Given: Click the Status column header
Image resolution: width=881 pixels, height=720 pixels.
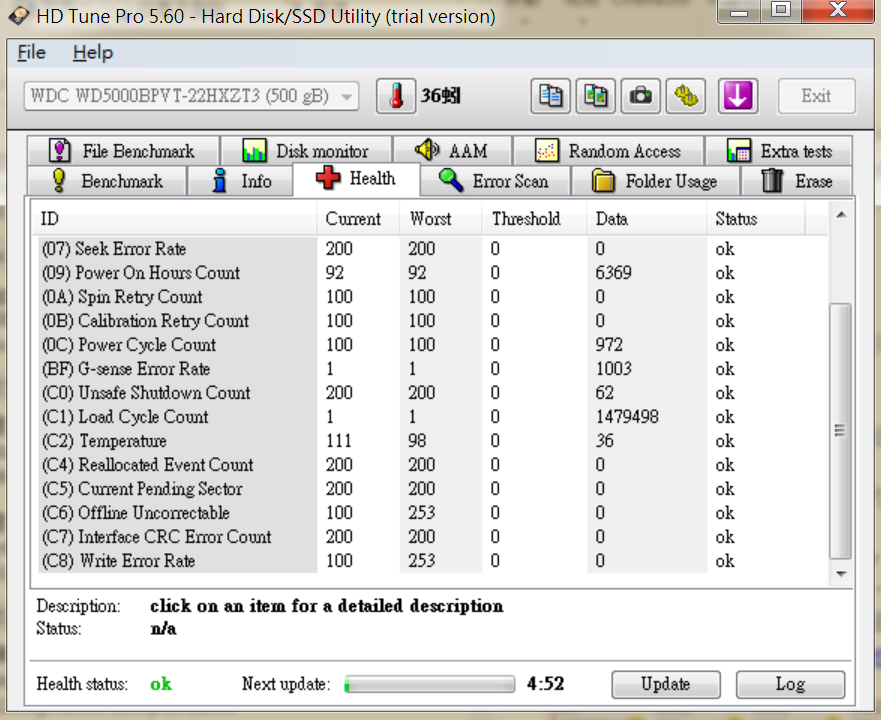Looking at the screenshot, I should (x=756, y=219).
